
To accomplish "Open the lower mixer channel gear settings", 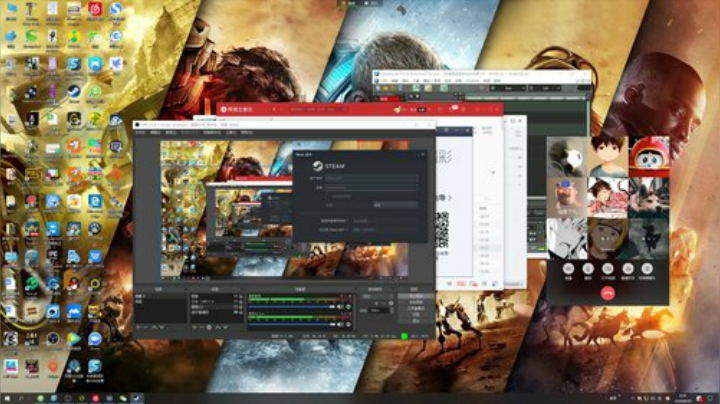I will point(349,325).
